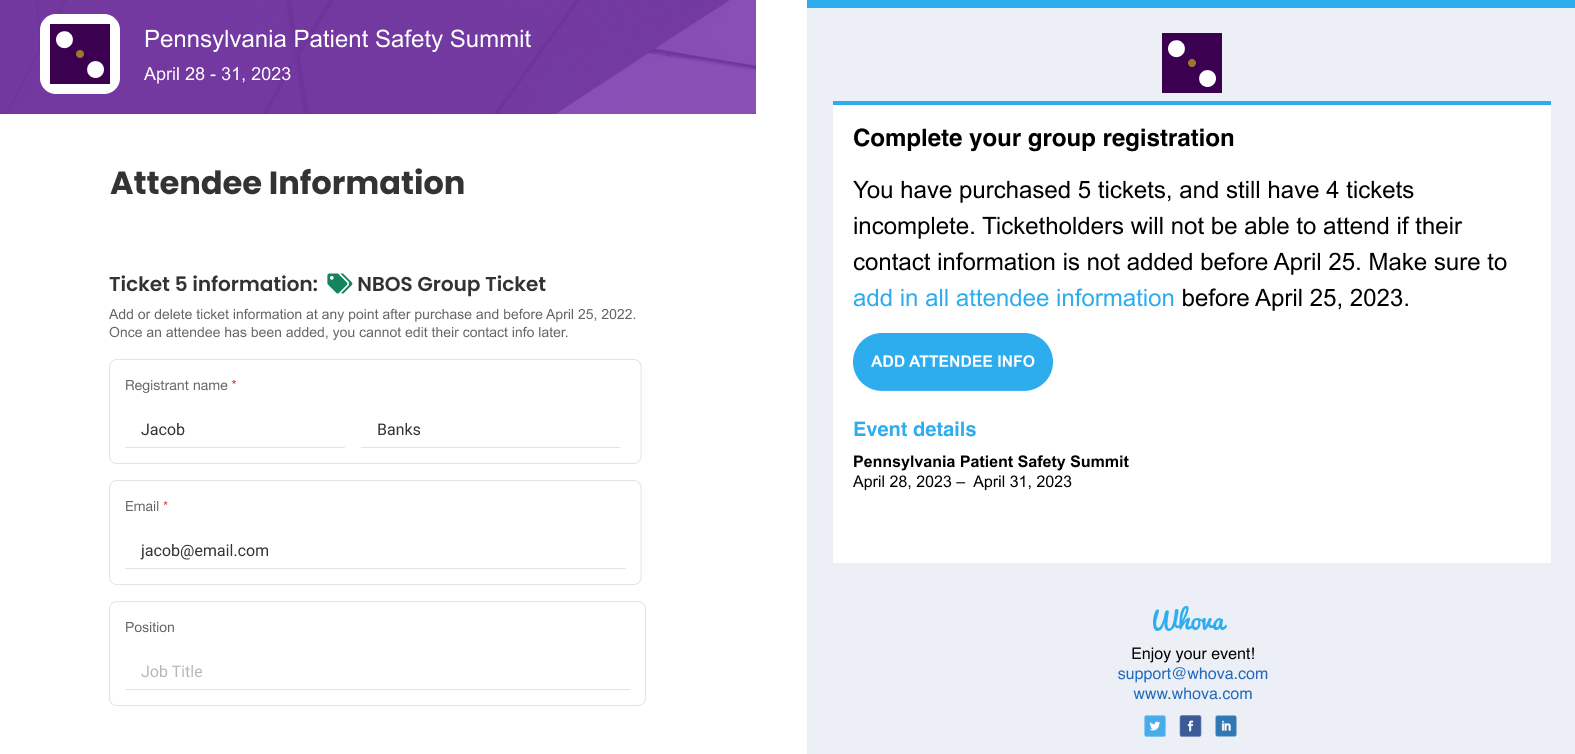Click the first name field containing Jacob

click(235, 430)
